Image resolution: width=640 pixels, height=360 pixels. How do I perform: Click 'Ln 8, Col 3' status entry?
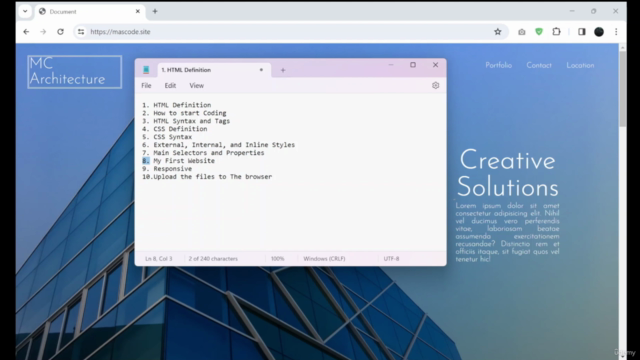coord(159,259)
